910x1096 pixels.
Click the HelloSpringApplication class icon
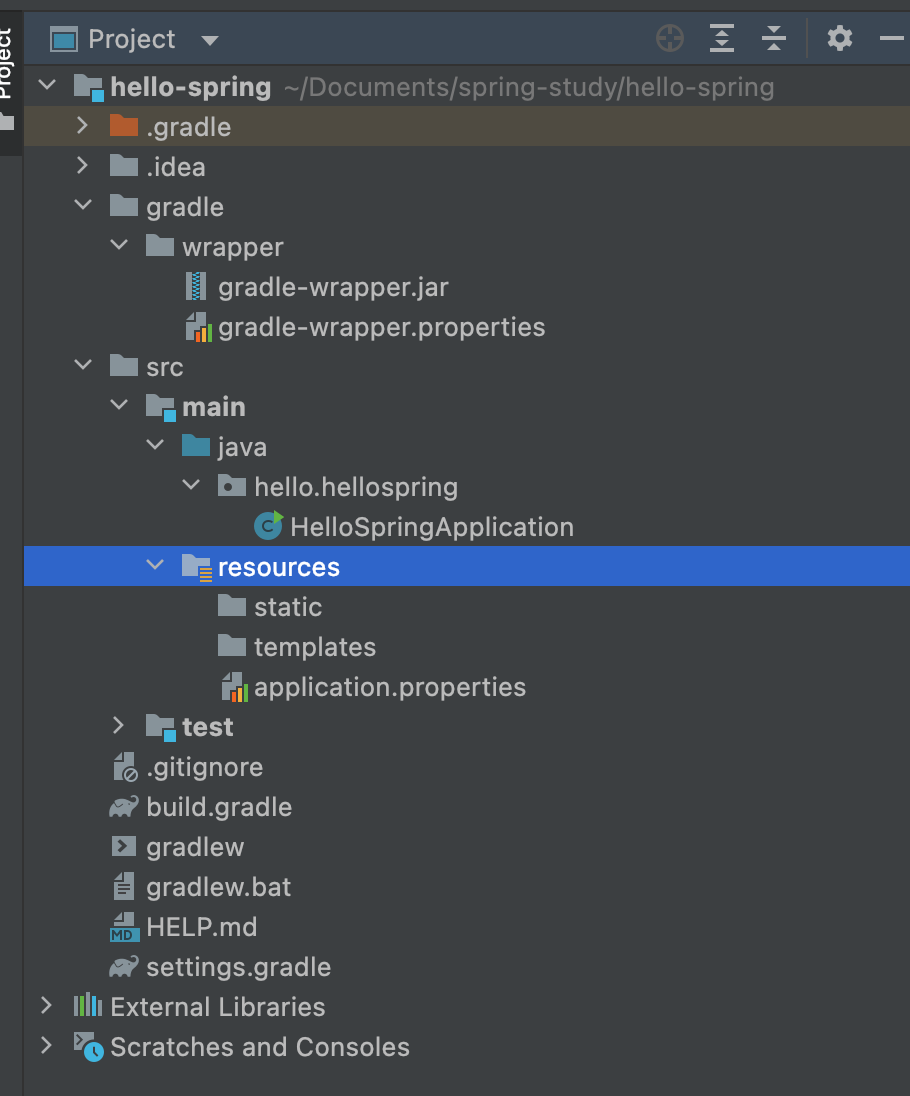pos(268,526)
